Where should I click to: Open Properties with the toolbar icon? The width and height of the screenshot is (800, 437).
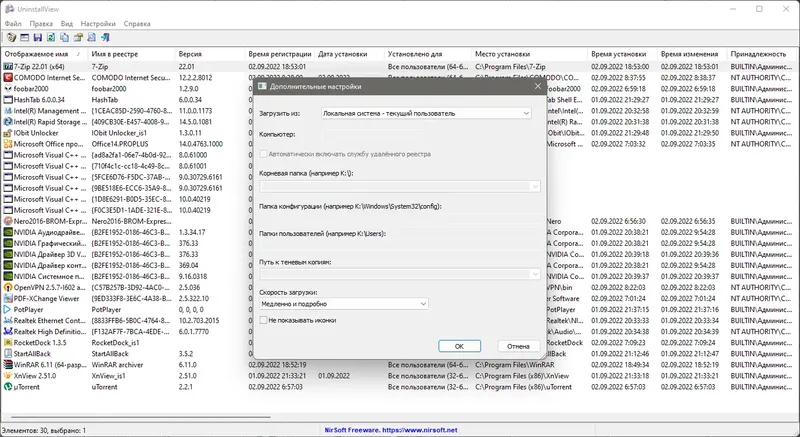(x=78, y=37)
